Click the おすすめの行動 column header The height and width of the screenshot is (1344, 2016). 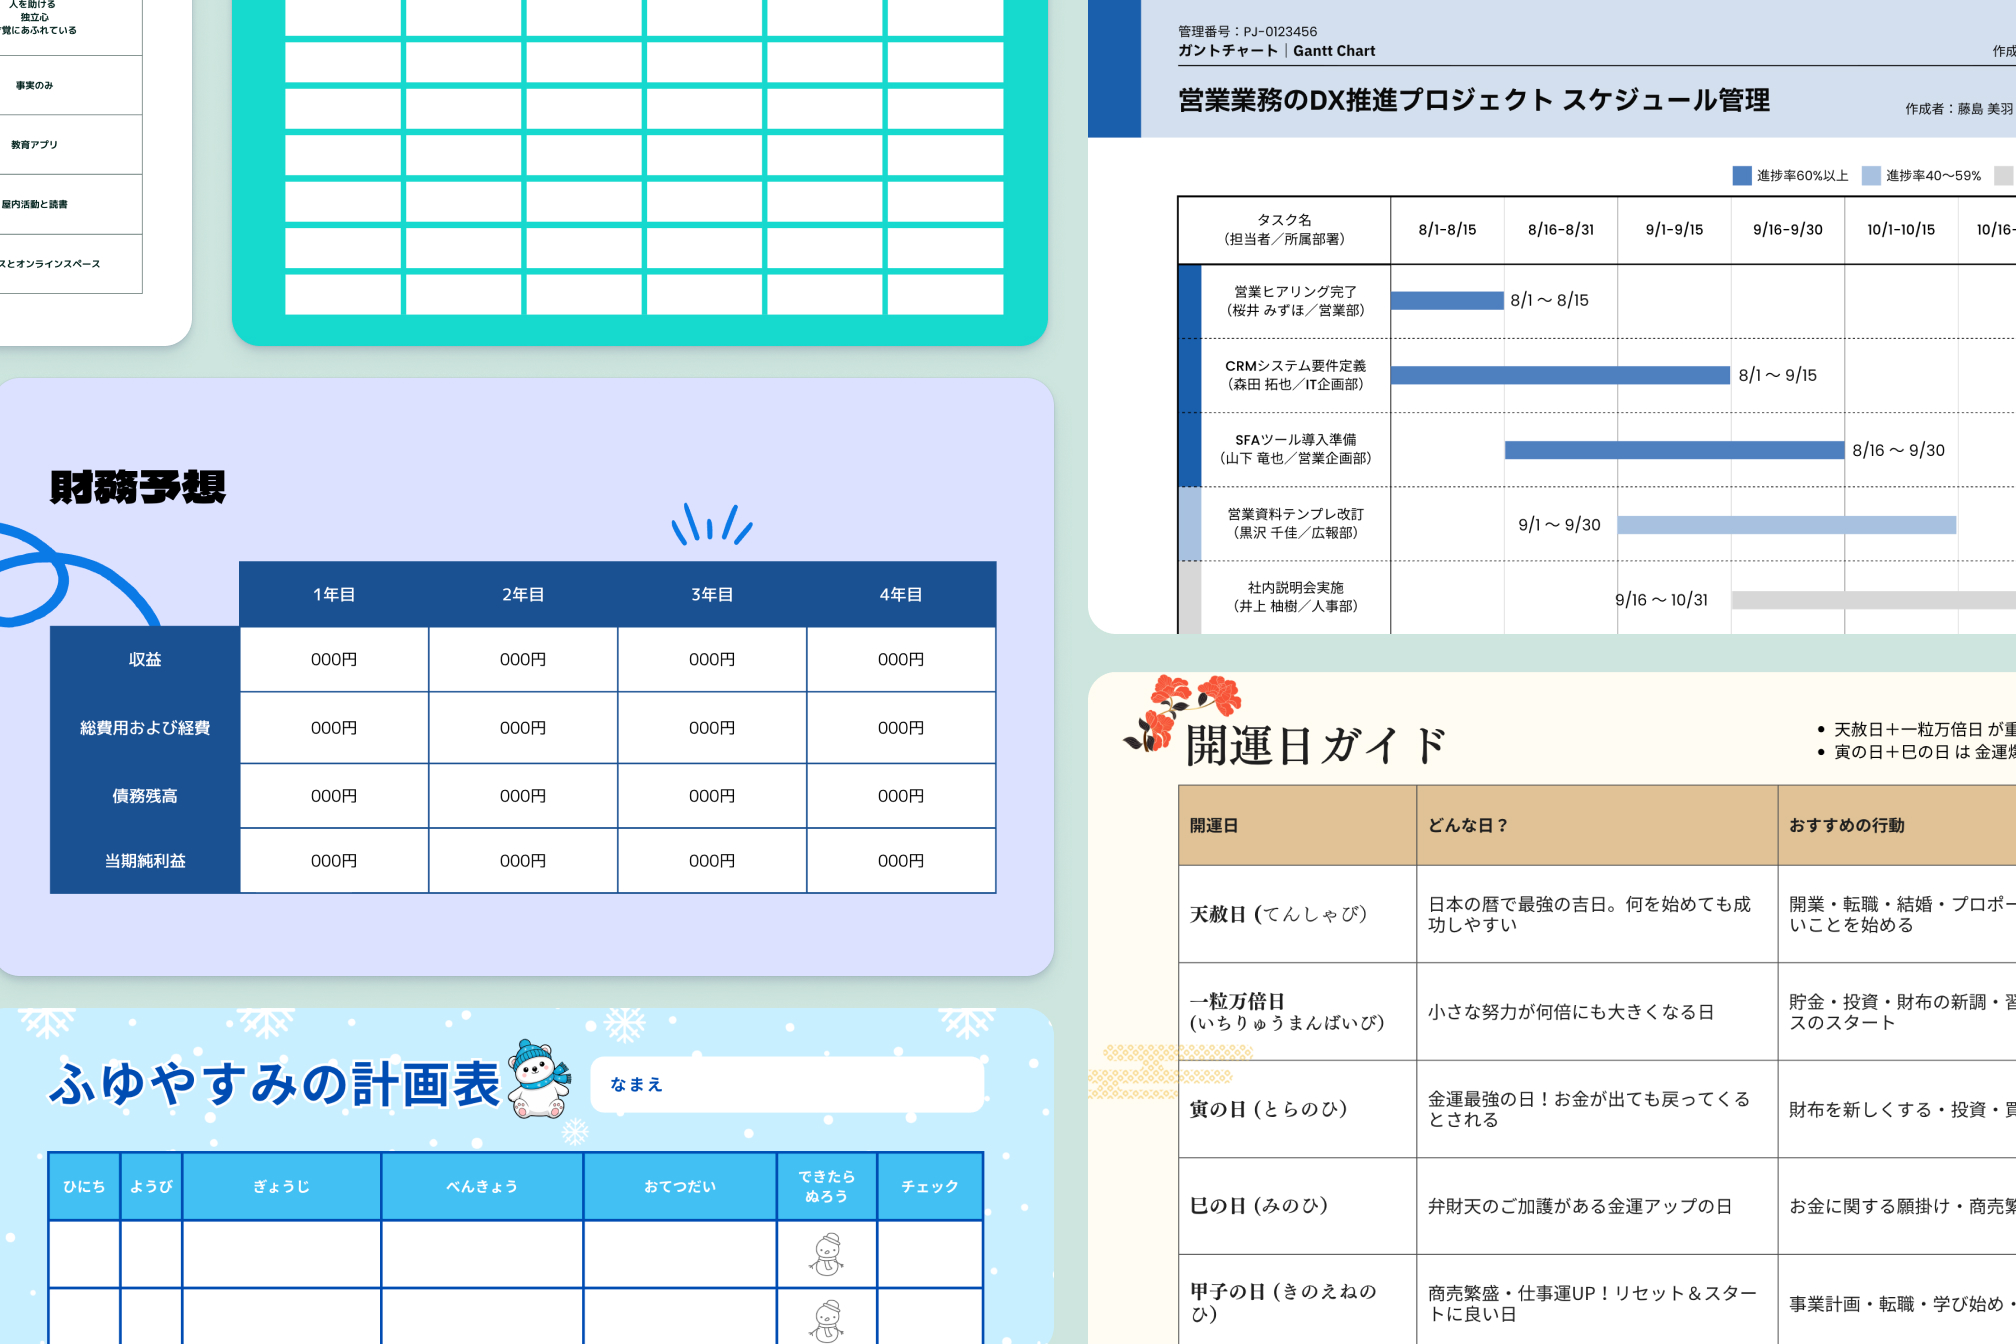[1897, 825]
